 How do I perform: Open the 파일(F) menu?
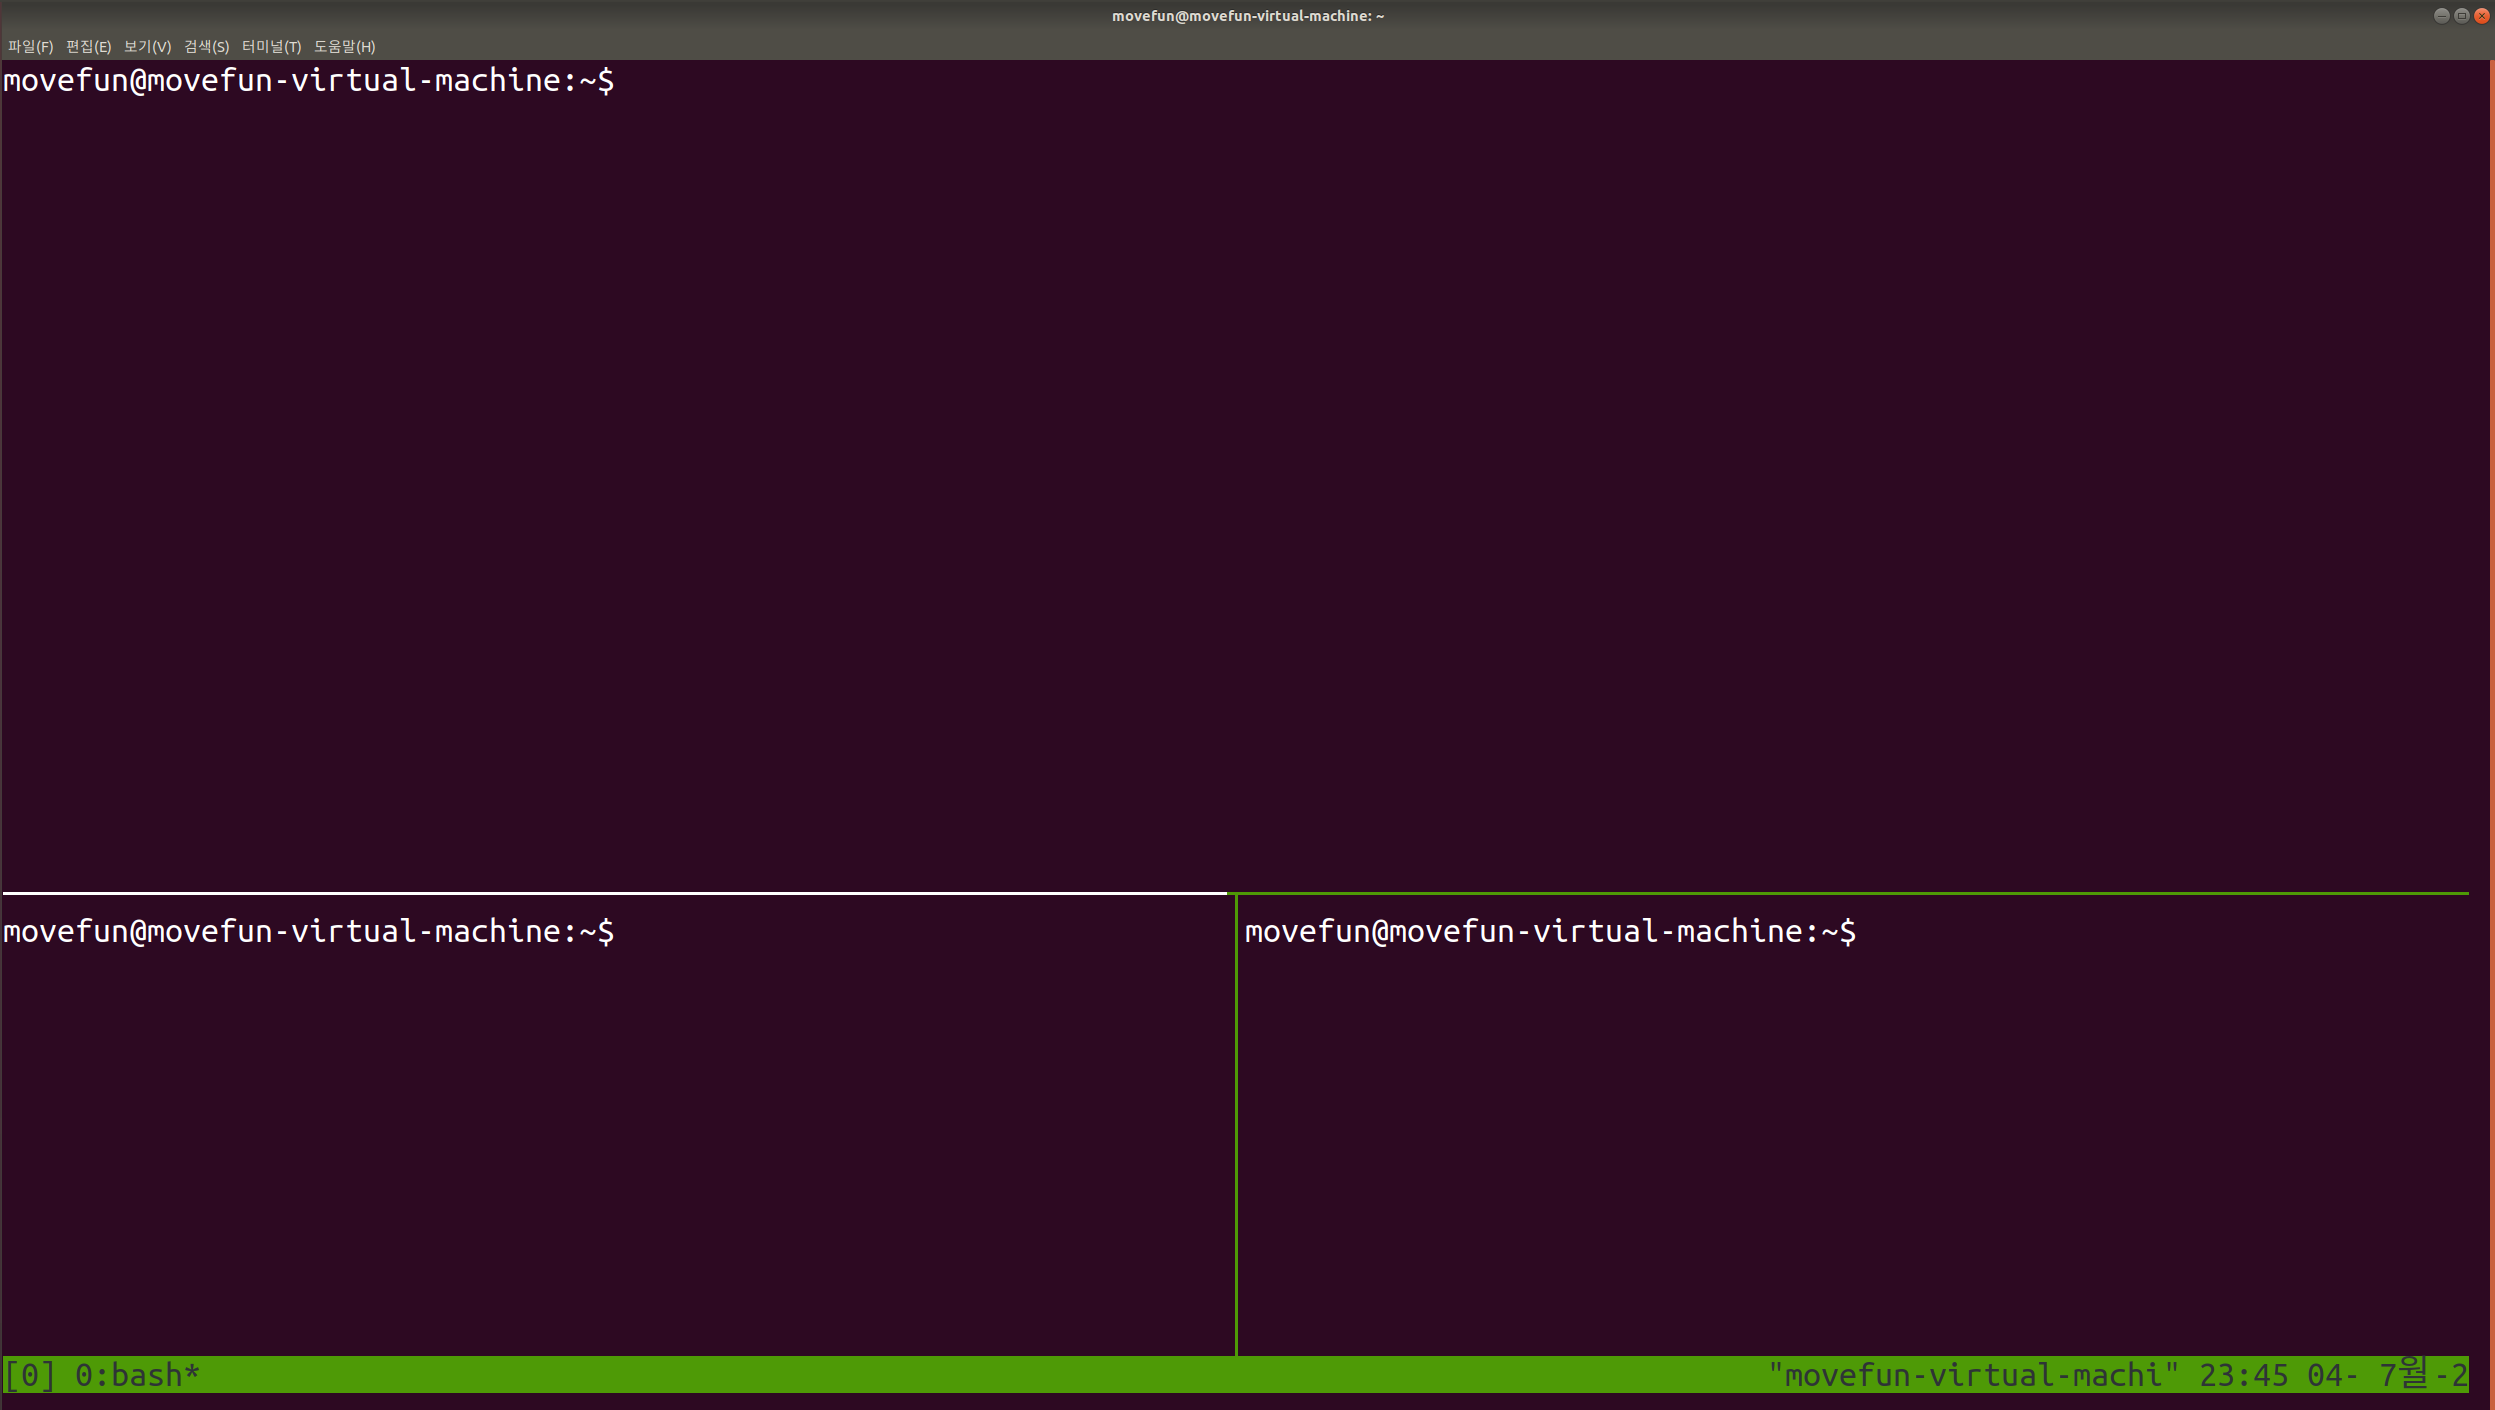(30, 46)
